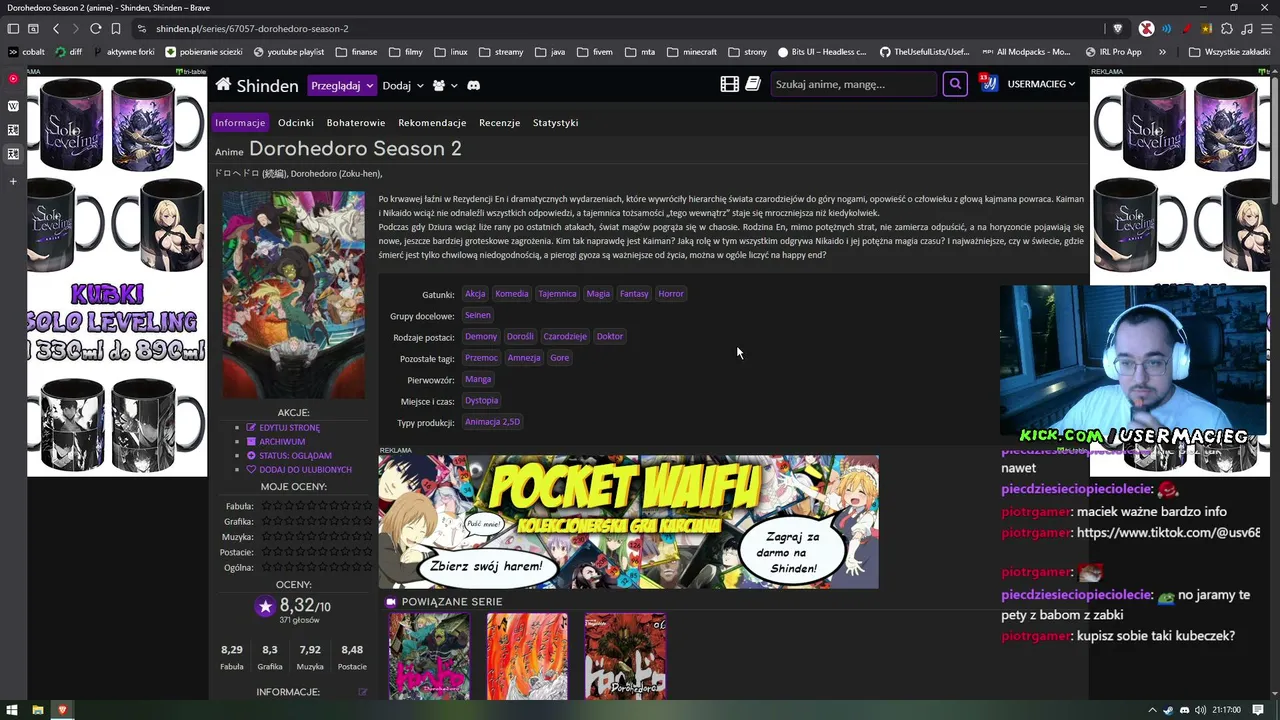1280x720 pixels.
Task: Click the Pocket Waifu ad banner
Action: pos(628,522)
